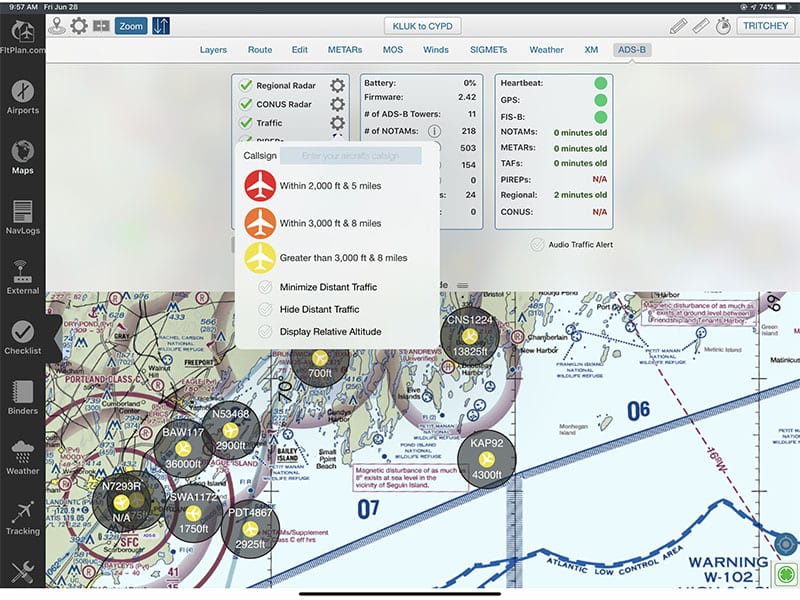Select KAP92 traffic target on map
The height and width of the screenshot is (600, 800).
(x=486, y=459)
